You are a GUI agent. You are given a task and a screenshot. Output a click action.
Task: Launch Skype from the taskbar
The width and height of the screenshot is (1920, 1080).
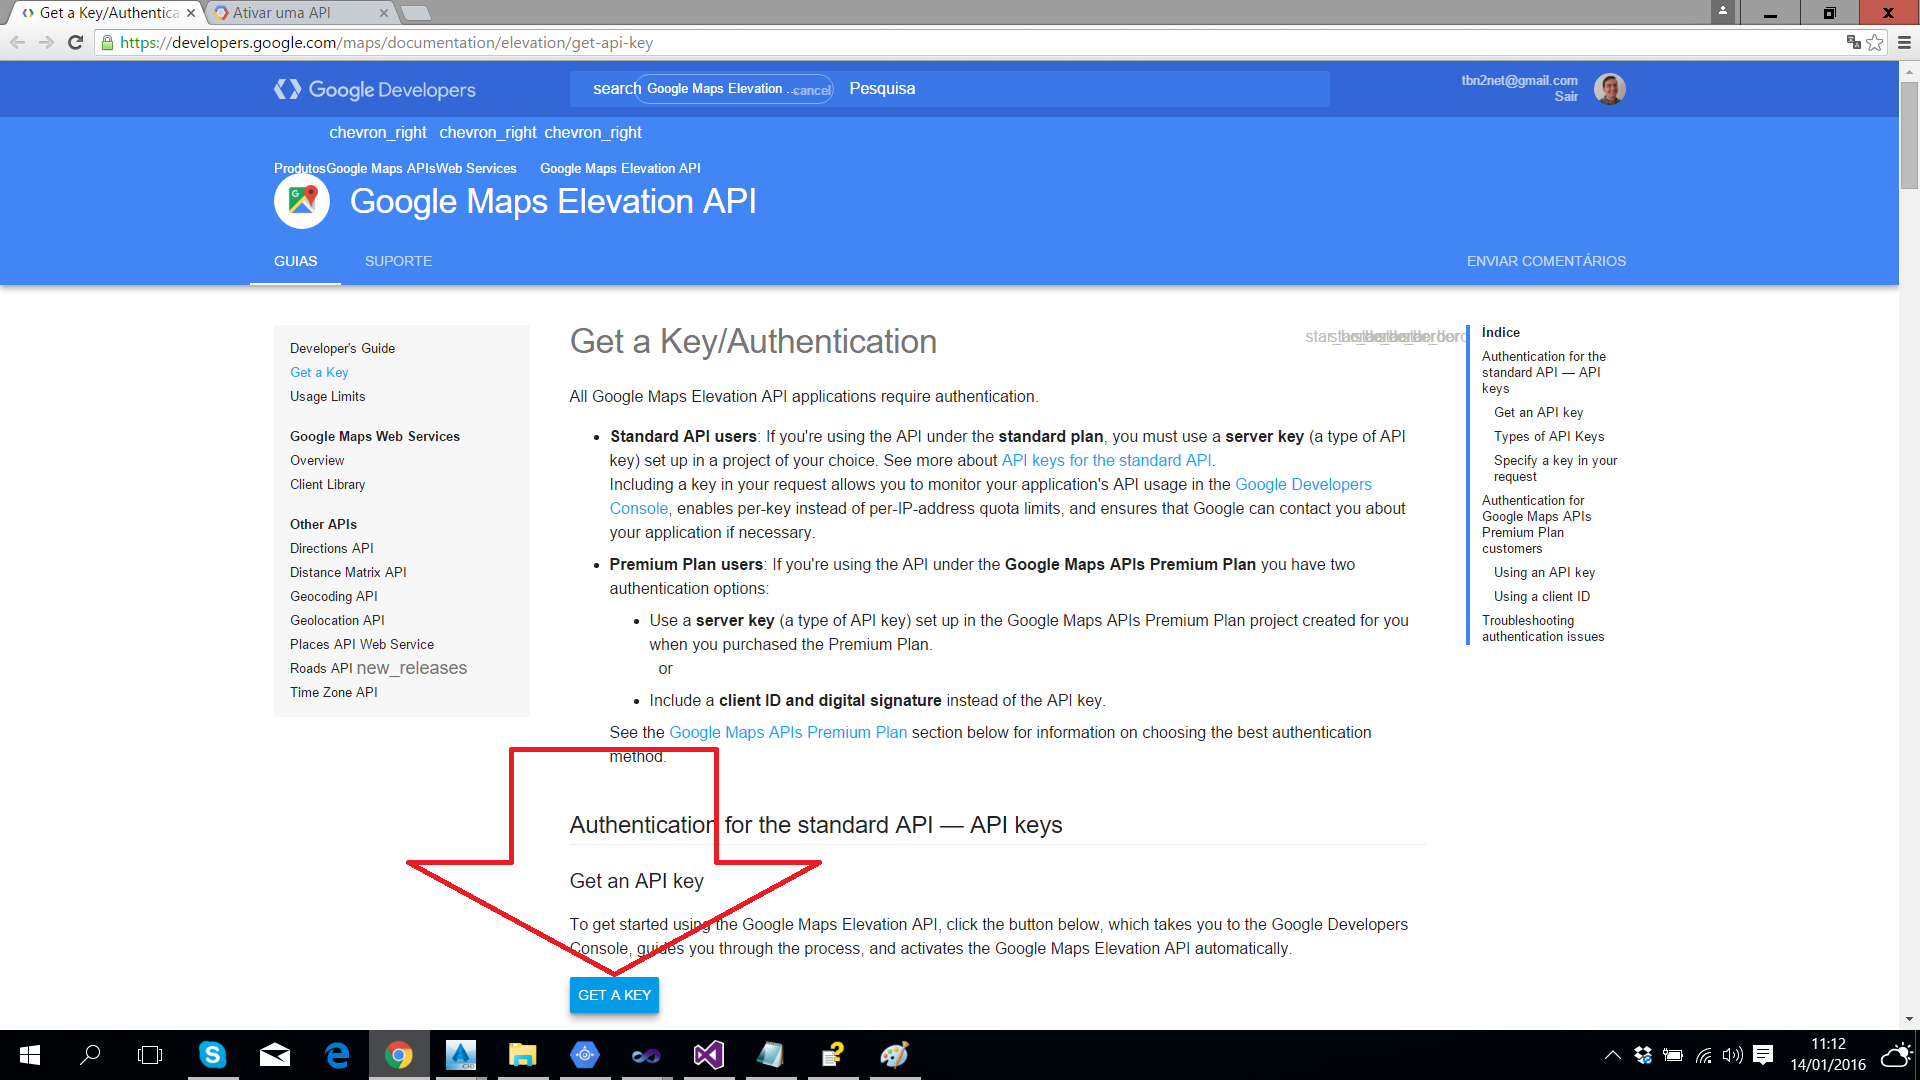pyautogui.click(x=212, y=1055)
